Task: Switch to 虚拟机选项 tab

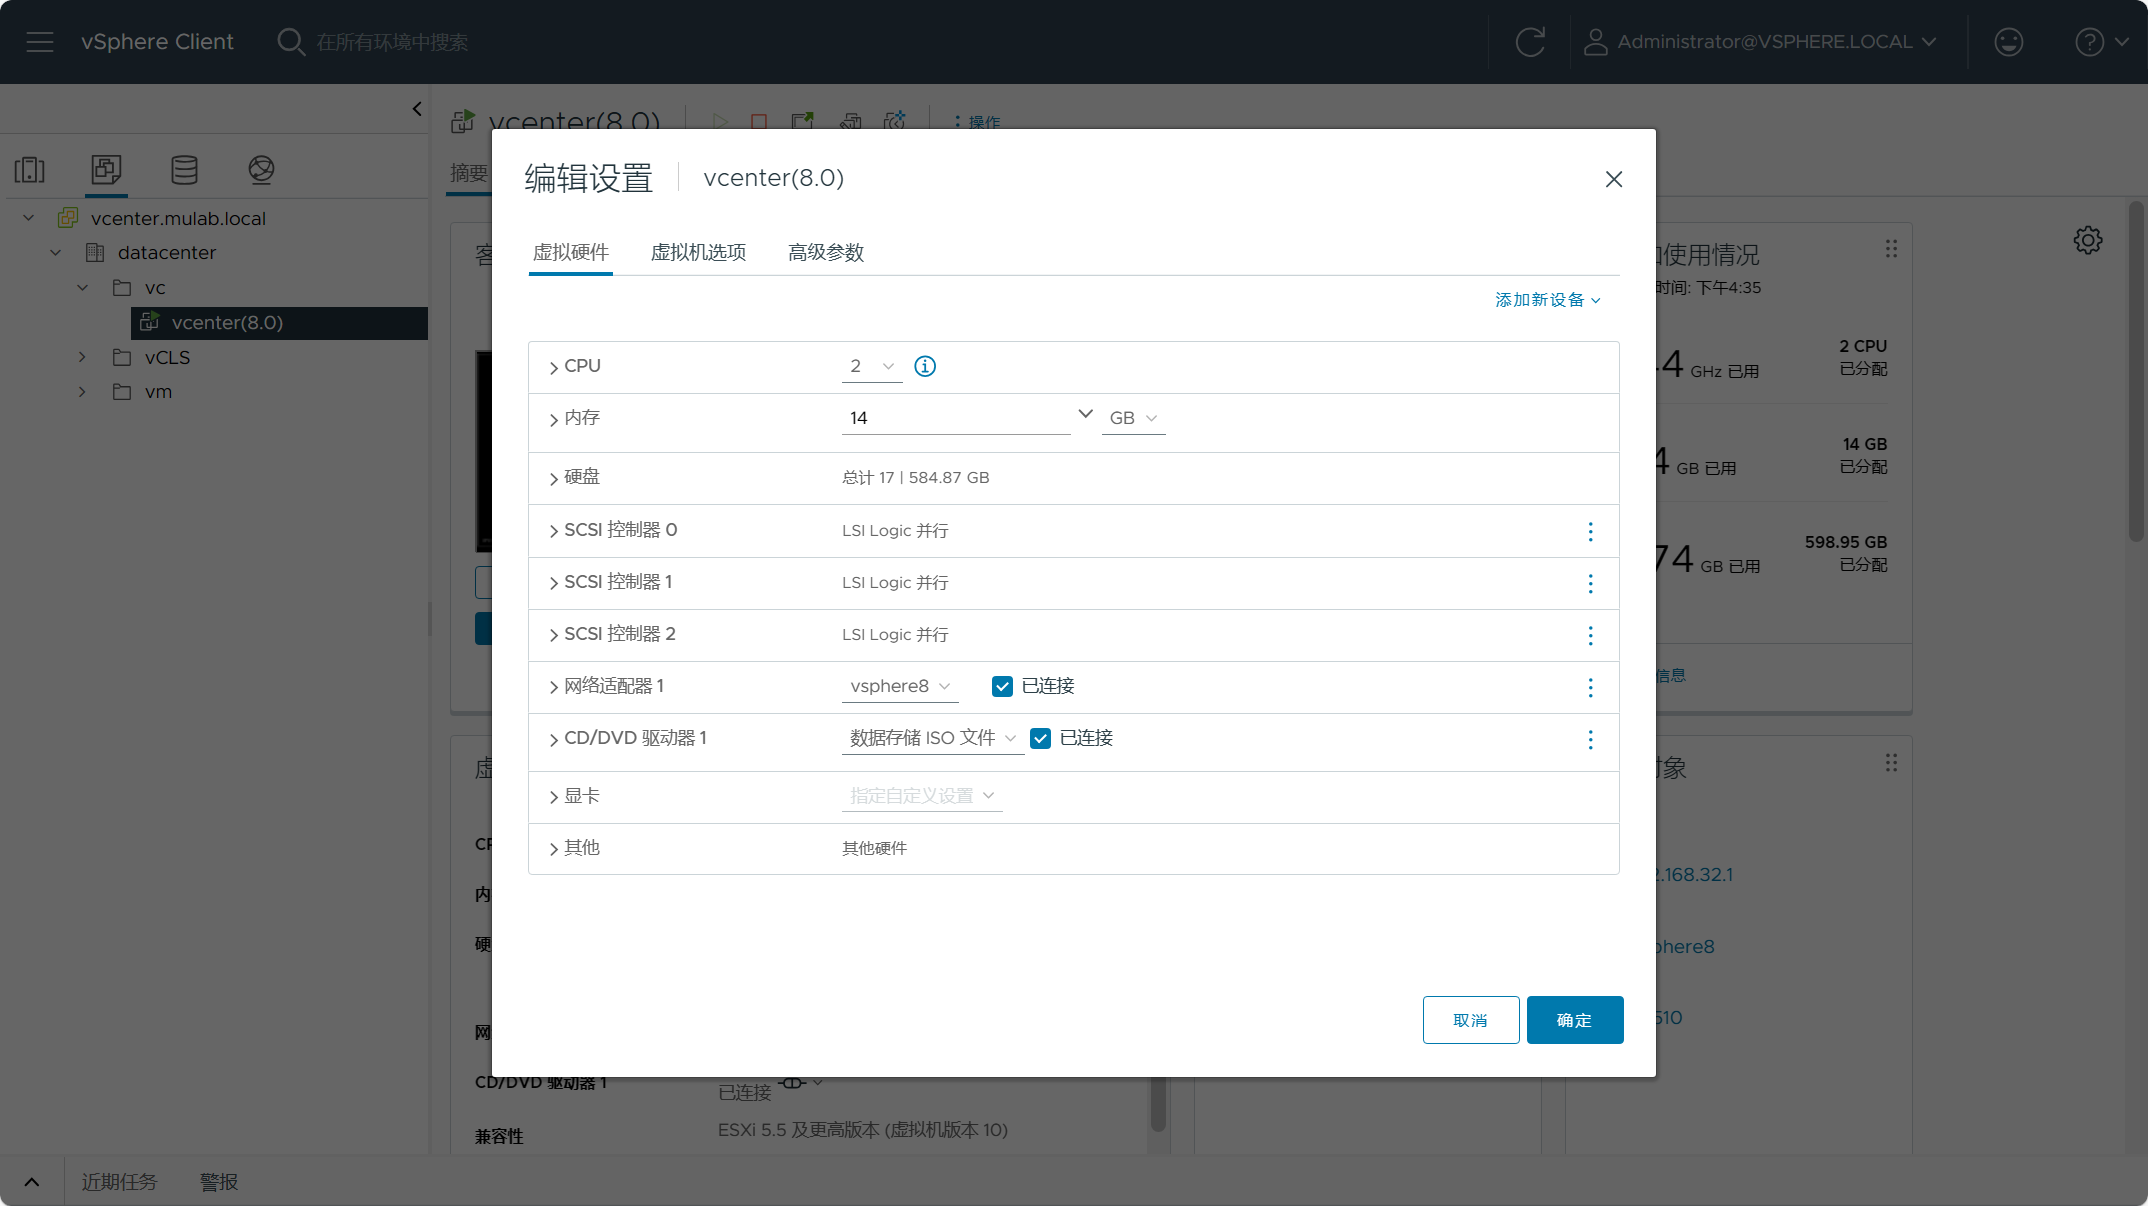Action: tap(698, 252)
